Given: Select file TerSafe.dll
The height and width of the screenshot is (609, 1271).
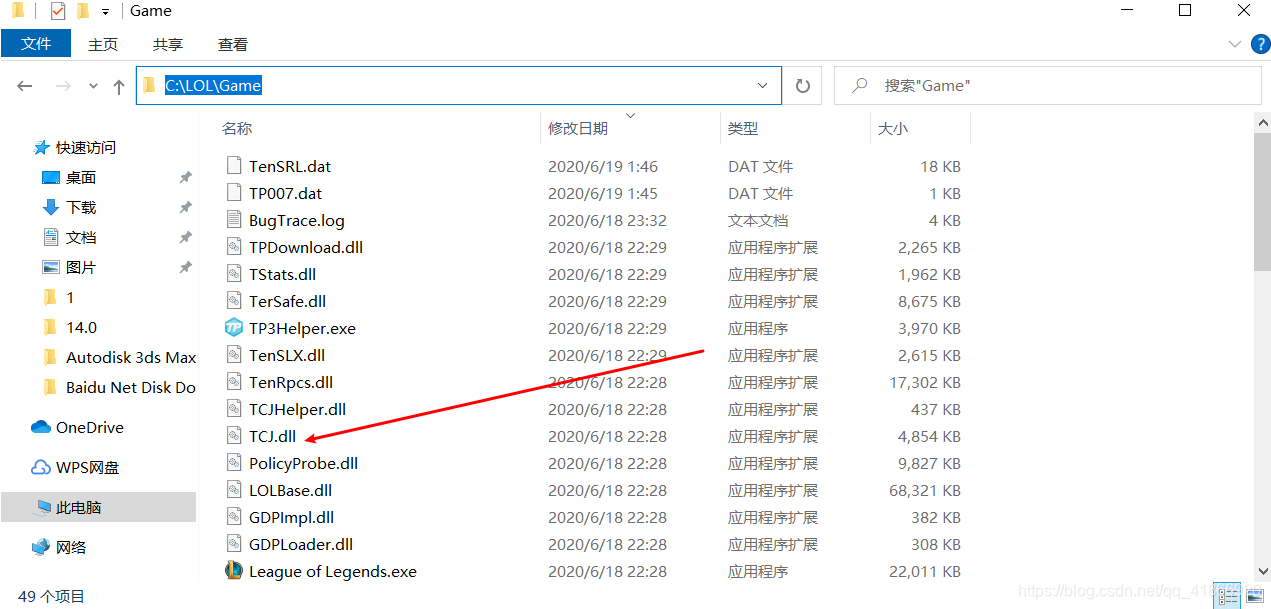Looking at the screenshot, I should click(x=287, y=301).
